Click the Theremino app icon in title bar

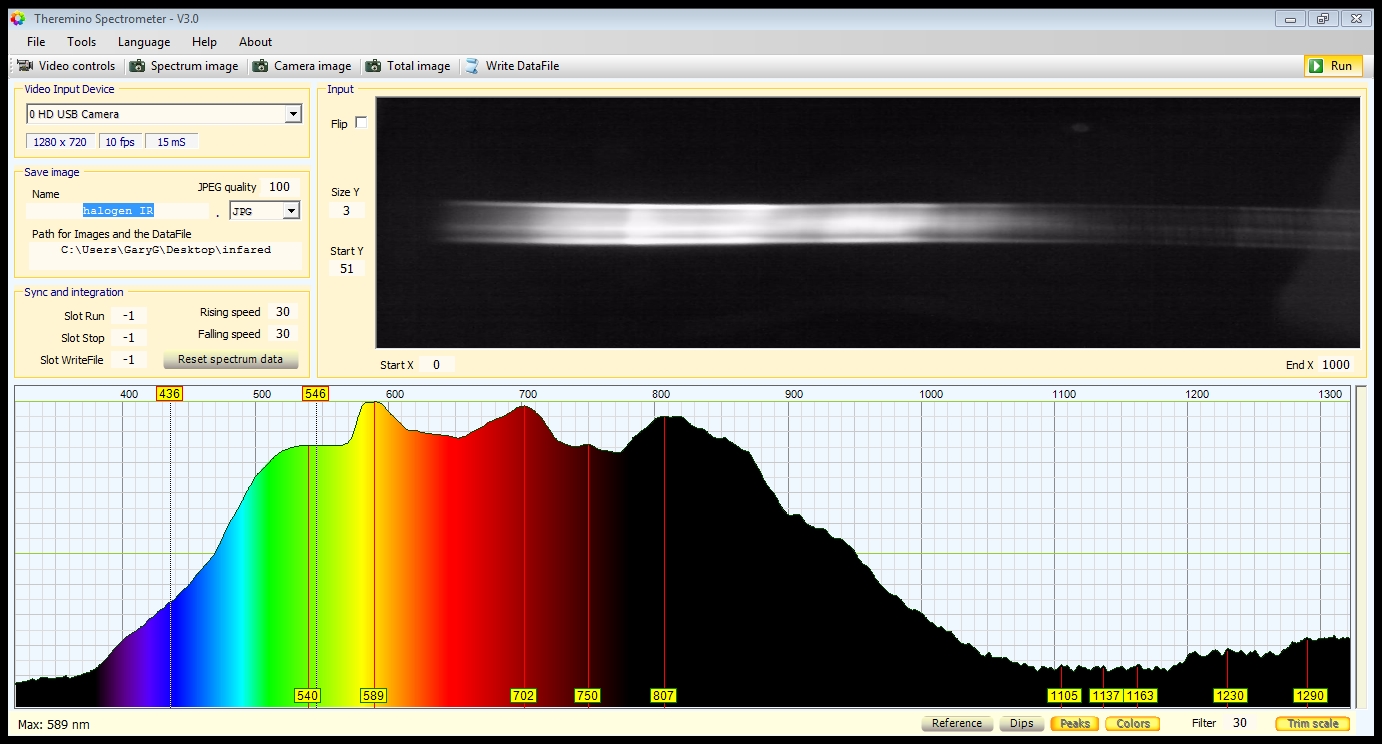point(17,18)
